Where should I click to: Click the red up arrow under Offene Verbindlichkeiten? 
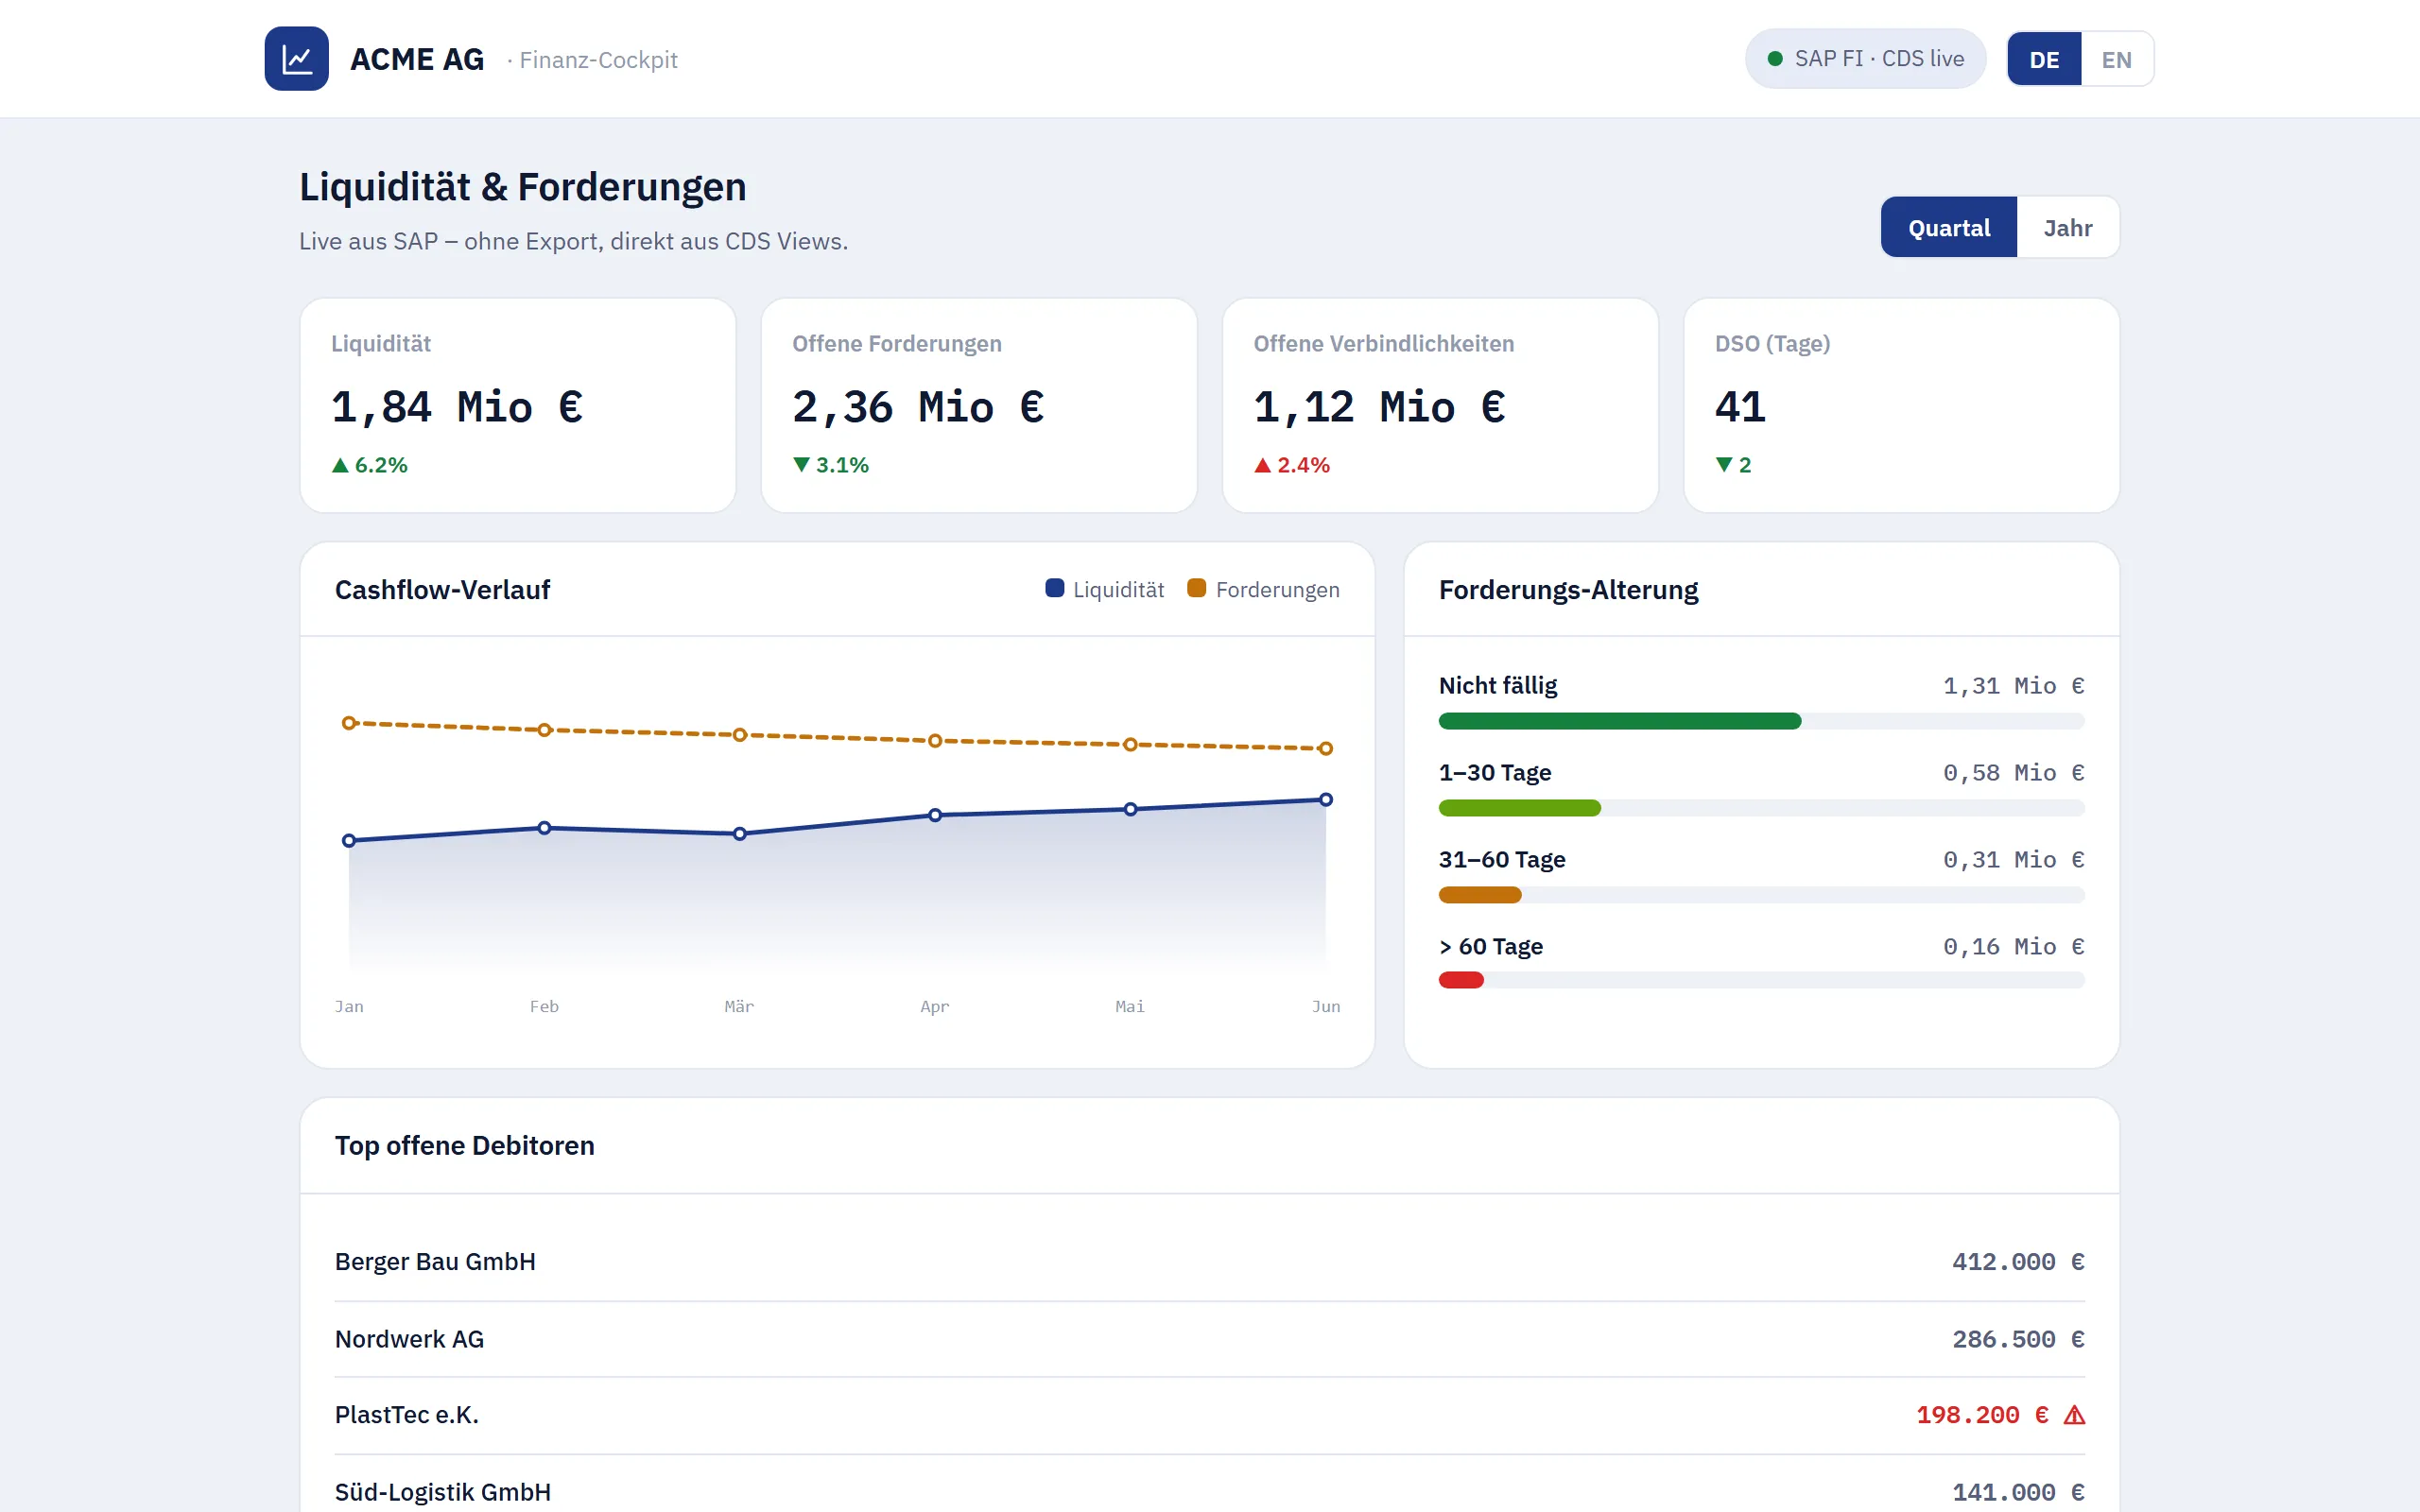click(x=1262, y=465)
